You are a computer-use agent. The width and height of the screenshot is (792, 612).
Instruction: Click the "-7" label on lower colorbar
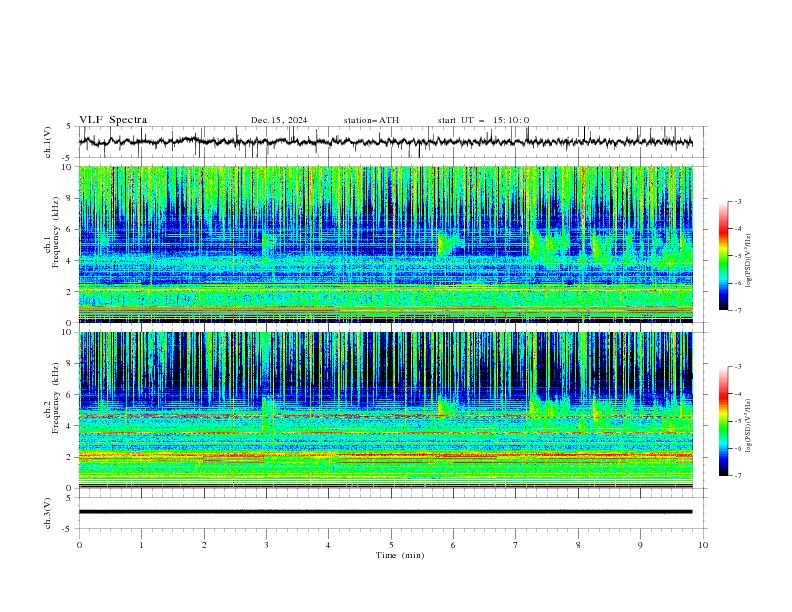tap(738, 476)
